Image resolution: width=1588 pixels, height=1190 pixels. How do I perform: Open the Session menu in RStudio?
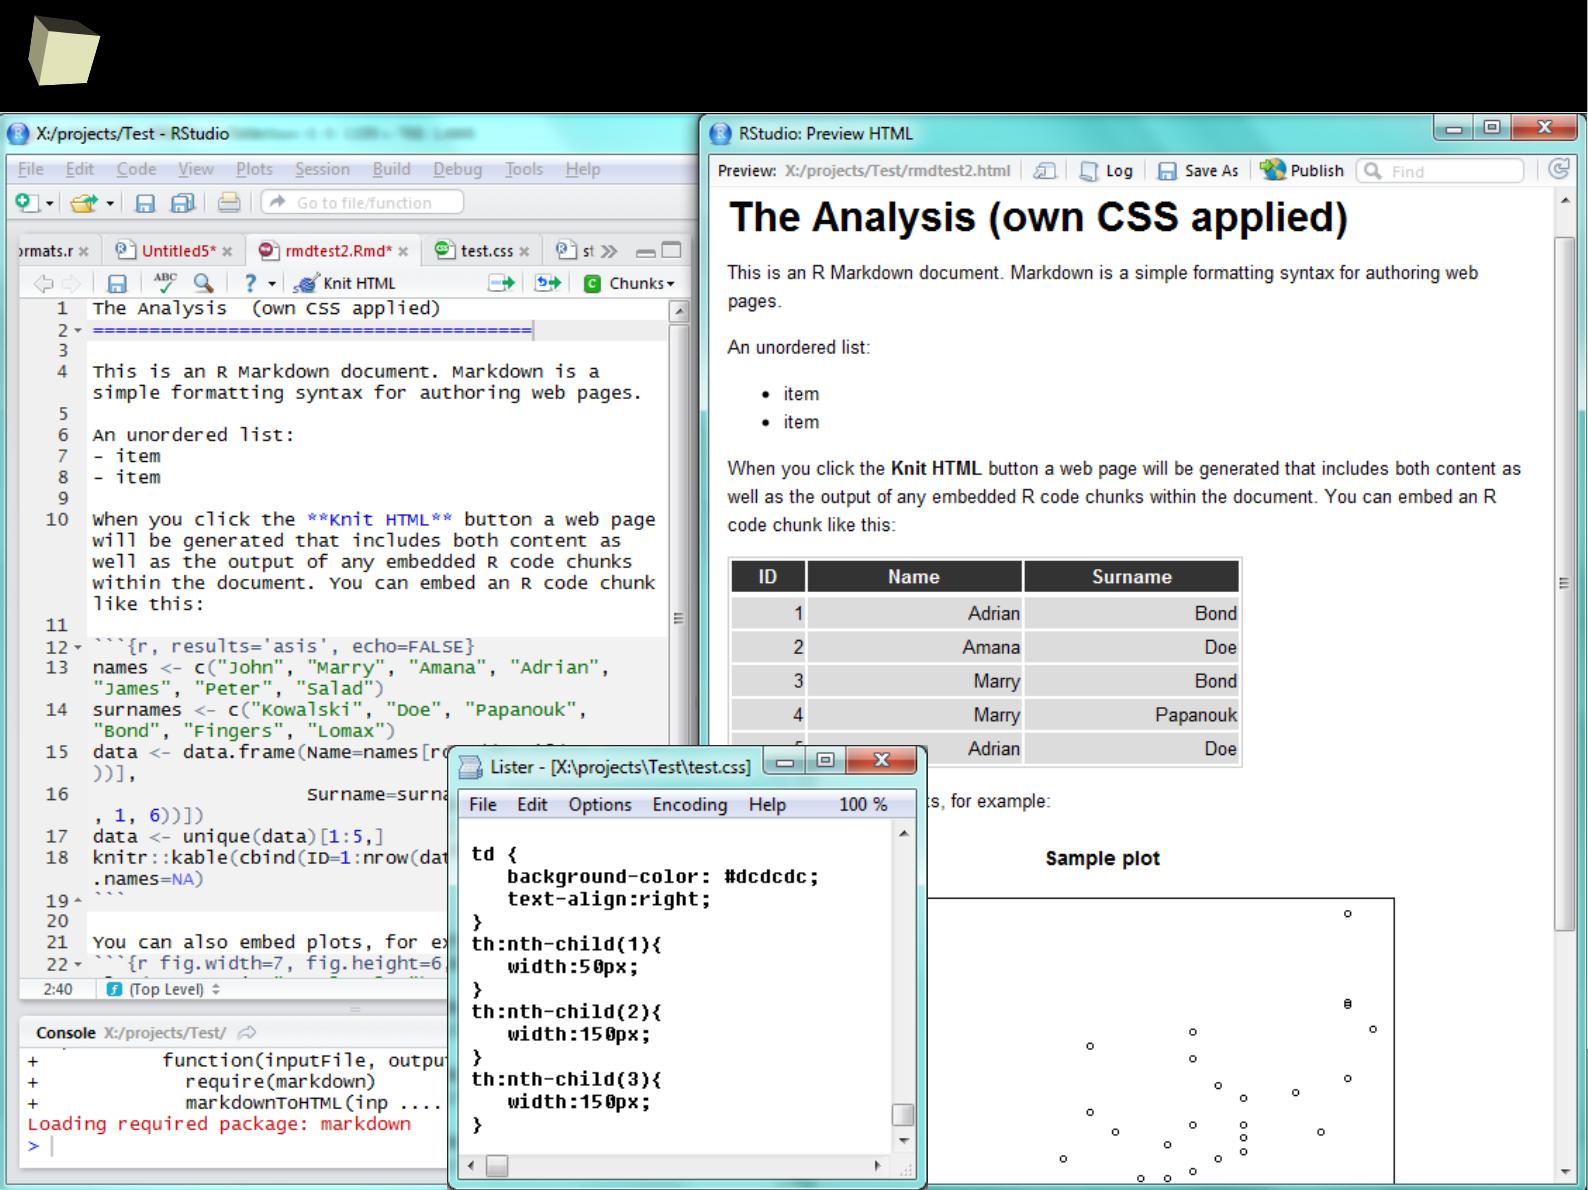(x=322, y=169)
